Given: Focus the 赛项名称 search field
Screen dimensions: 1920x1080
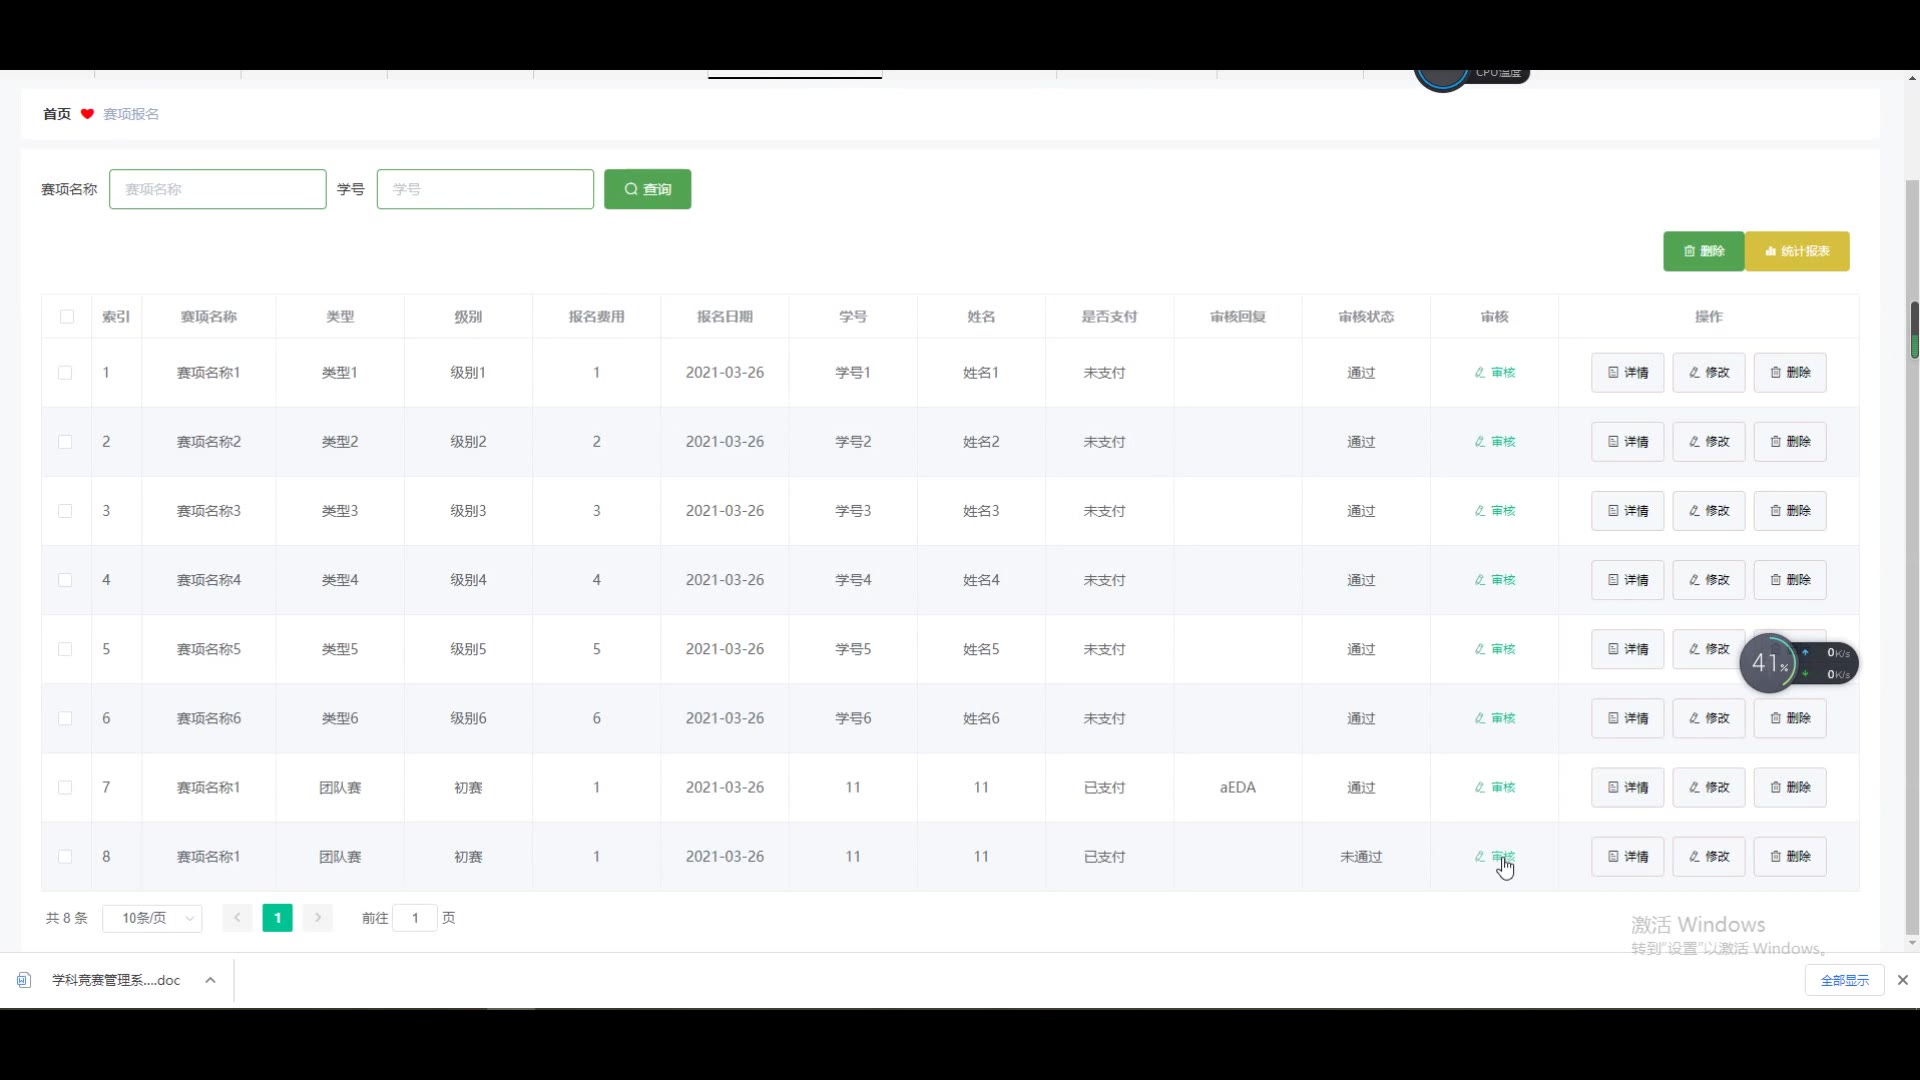Looking at the screenshot, I should [x=217, y=189].
